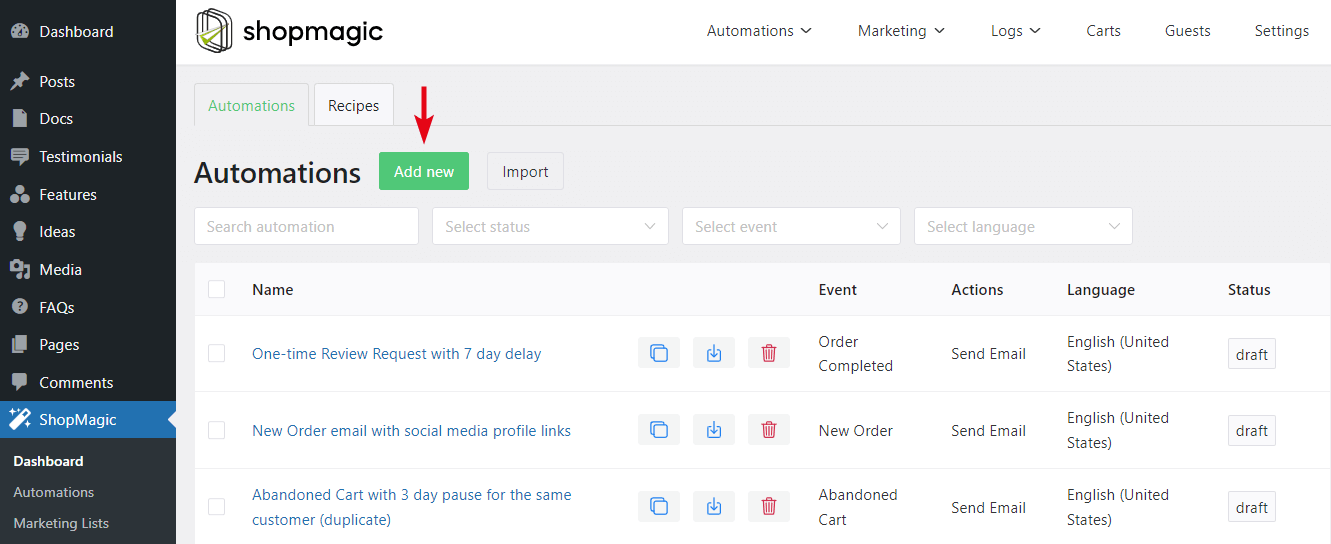Click the "New Order" event cell
The width and height of the screenshot is (1331, 544).
point(855,430)
